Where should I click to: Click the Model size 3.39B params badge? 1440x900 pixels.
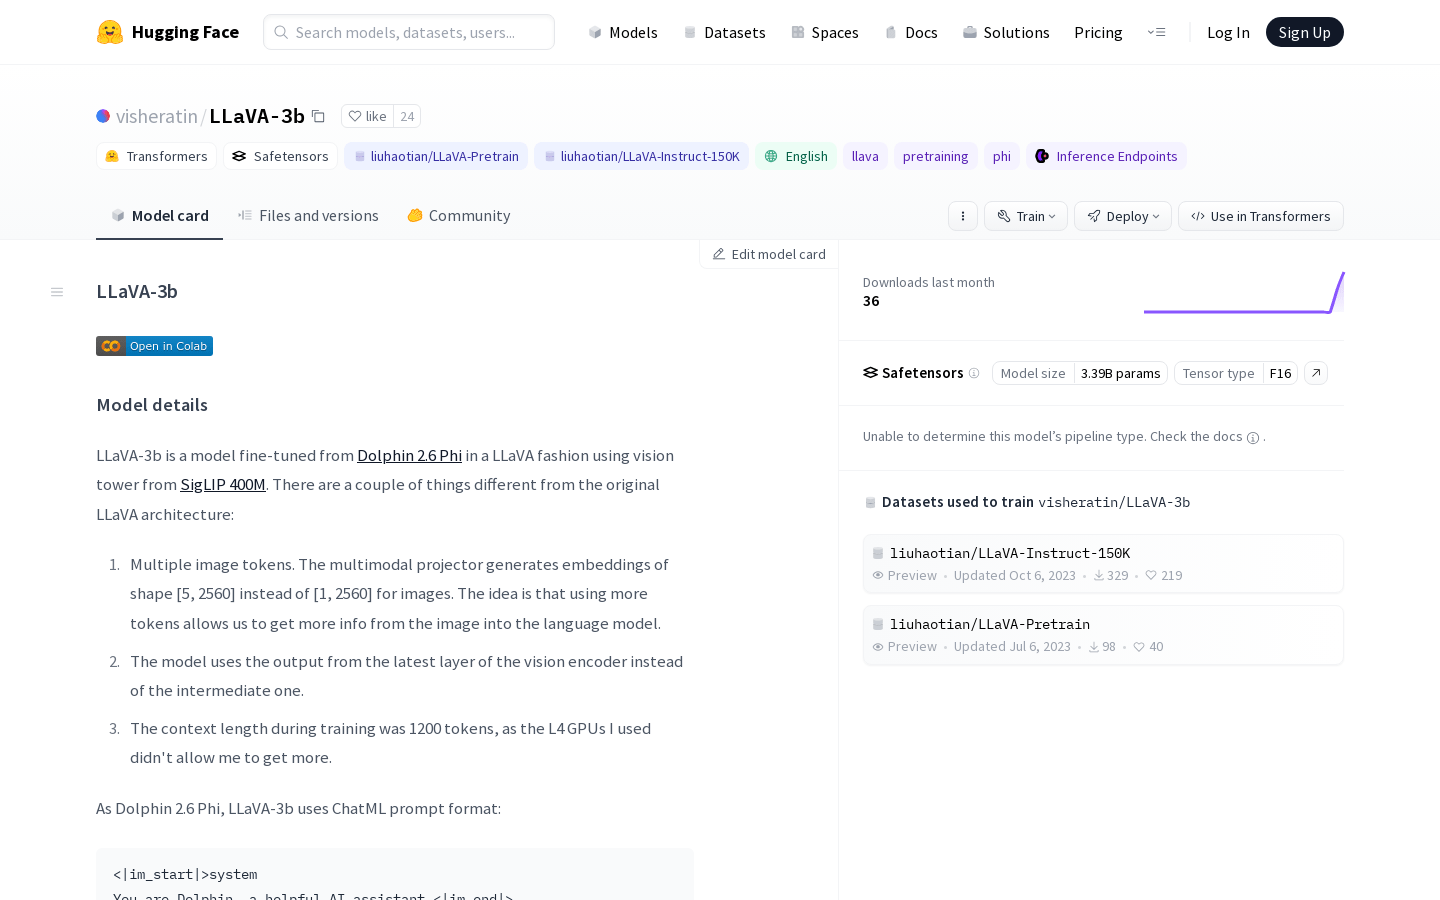[x=1080, y=373]
